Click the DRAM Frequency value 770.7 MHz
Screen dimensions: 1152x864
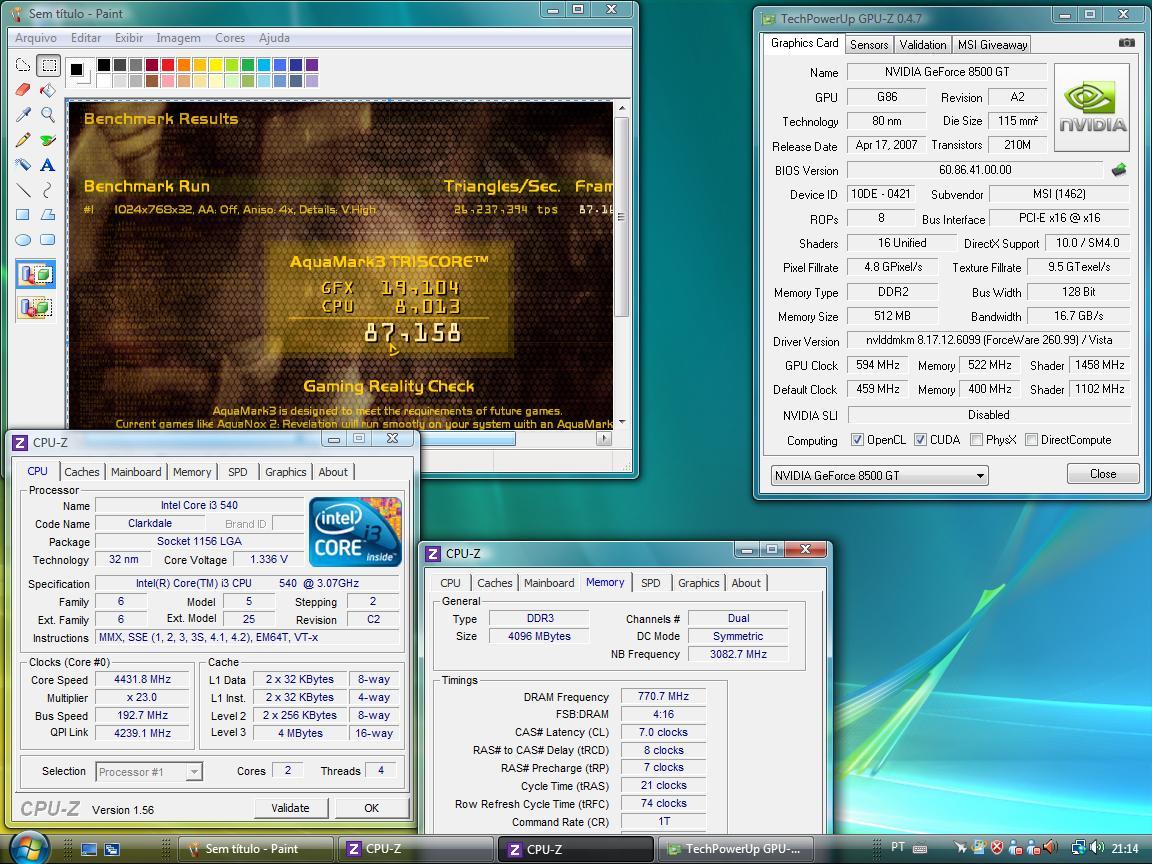tap(663, 696)
